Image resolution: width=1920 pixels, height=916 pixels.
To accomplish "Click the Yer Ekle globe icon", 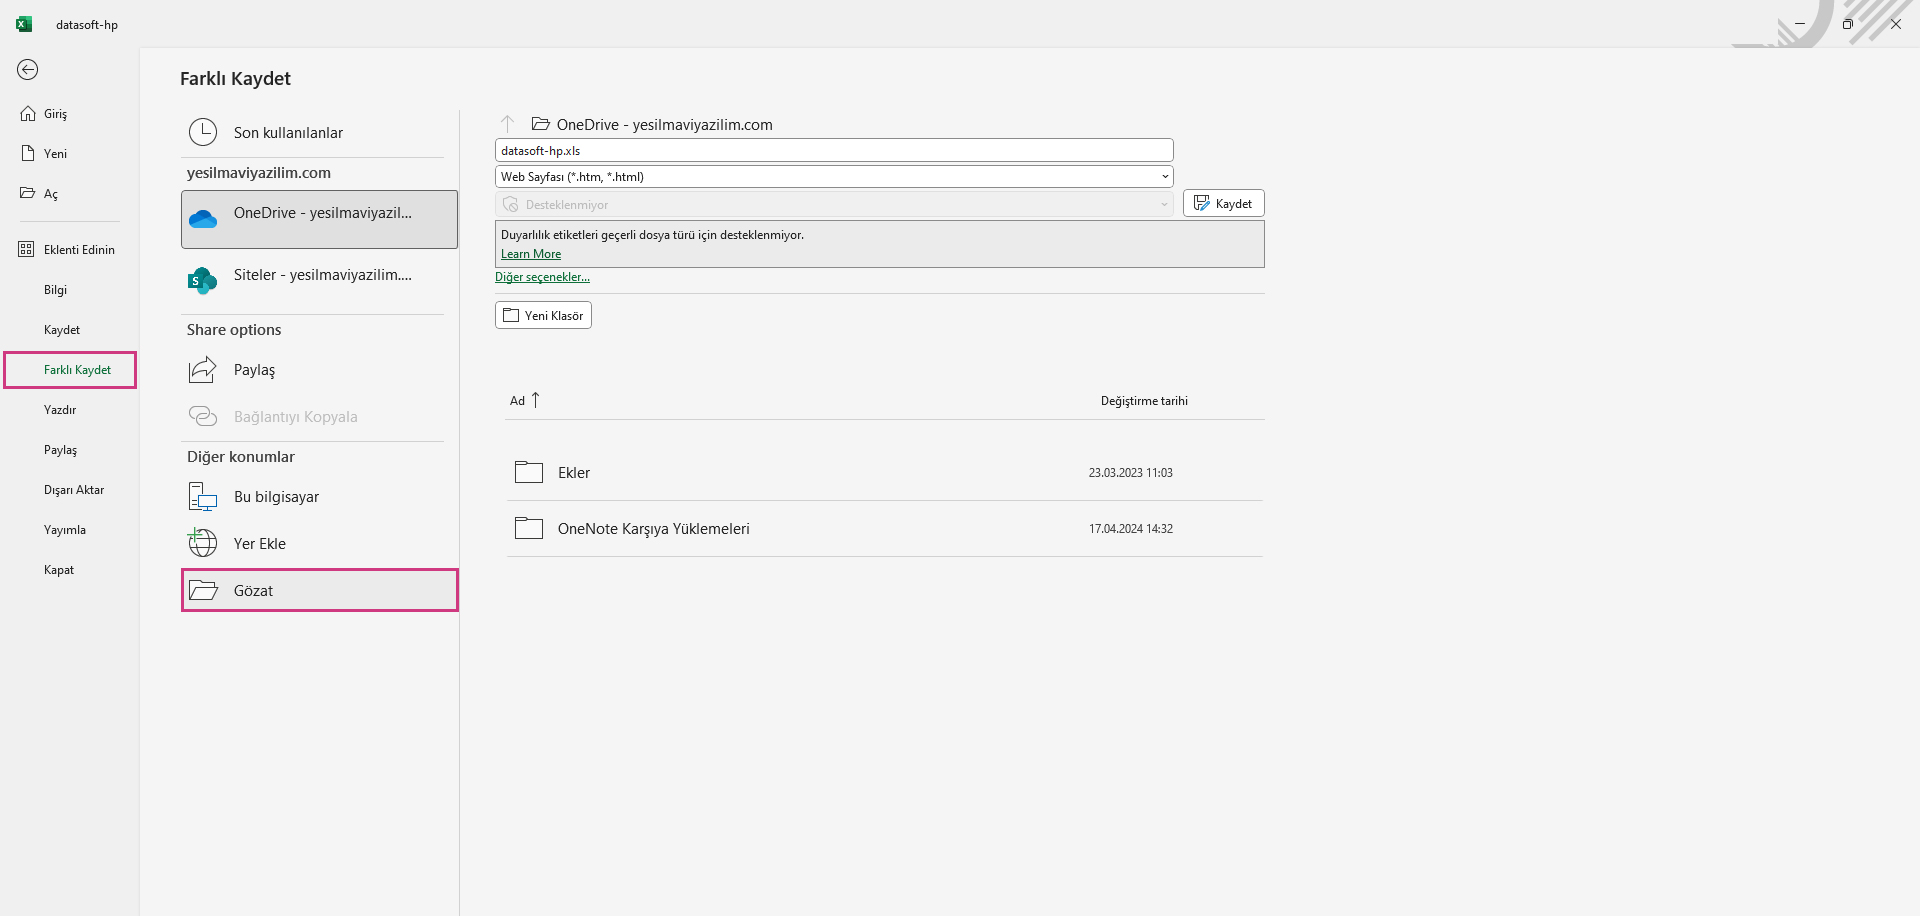I will coord(203,543).
